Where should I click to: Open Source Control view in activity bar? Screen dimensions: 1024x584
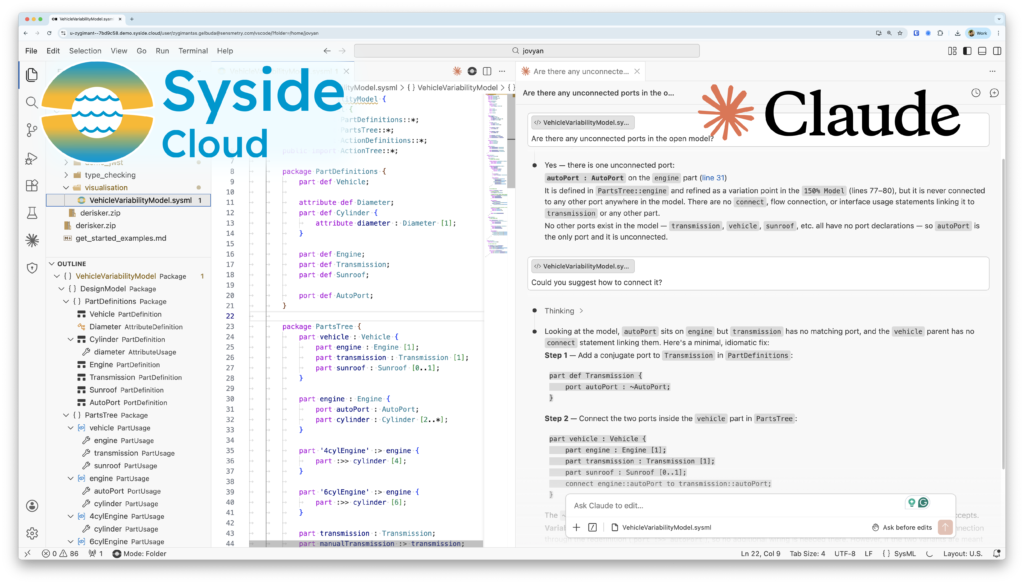(32, 130)
